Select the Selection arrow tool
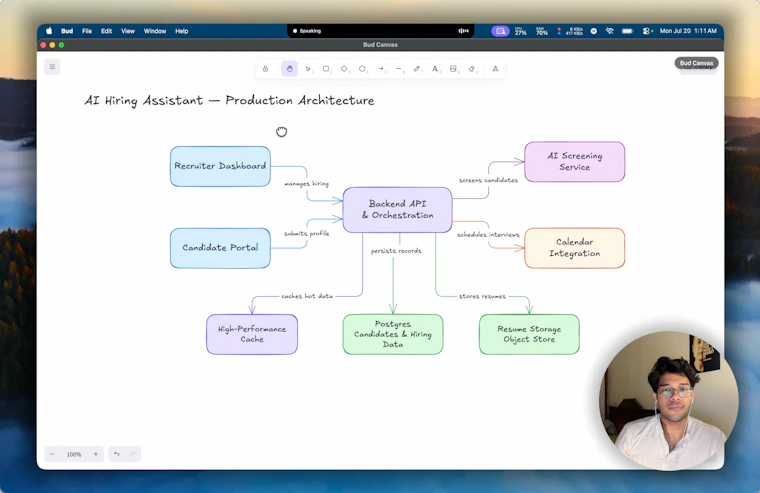The image size is (760, 493). tap(308, 69)
